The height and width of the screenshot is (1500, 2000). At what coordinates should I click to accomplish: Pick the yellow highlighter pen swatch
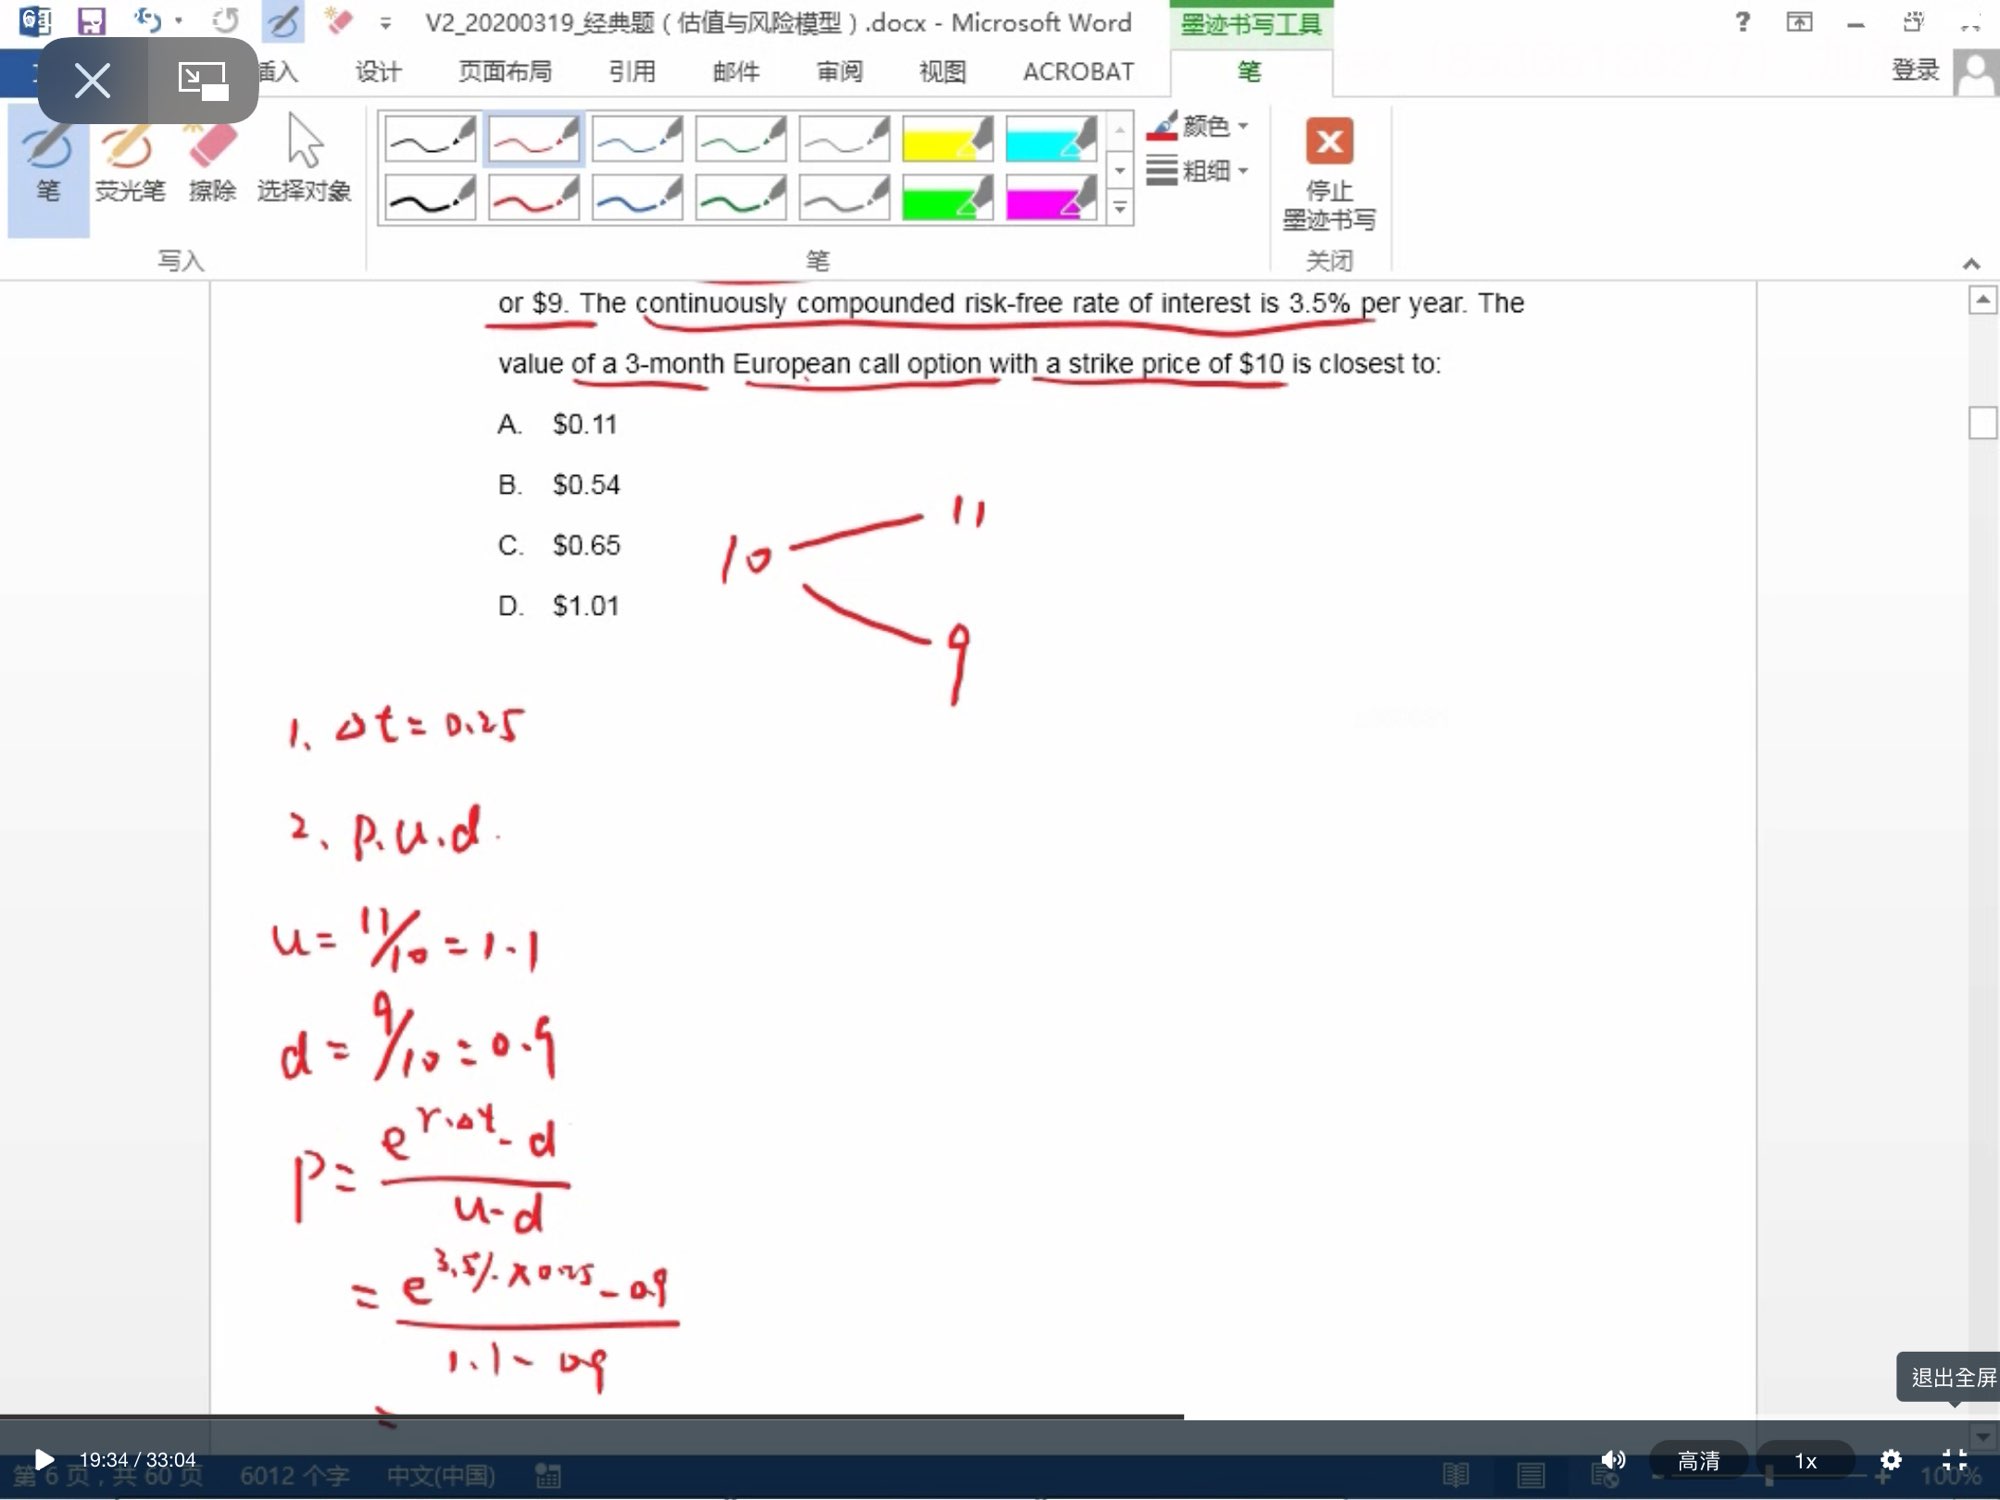pyautogui.click(x=946, y=140)
